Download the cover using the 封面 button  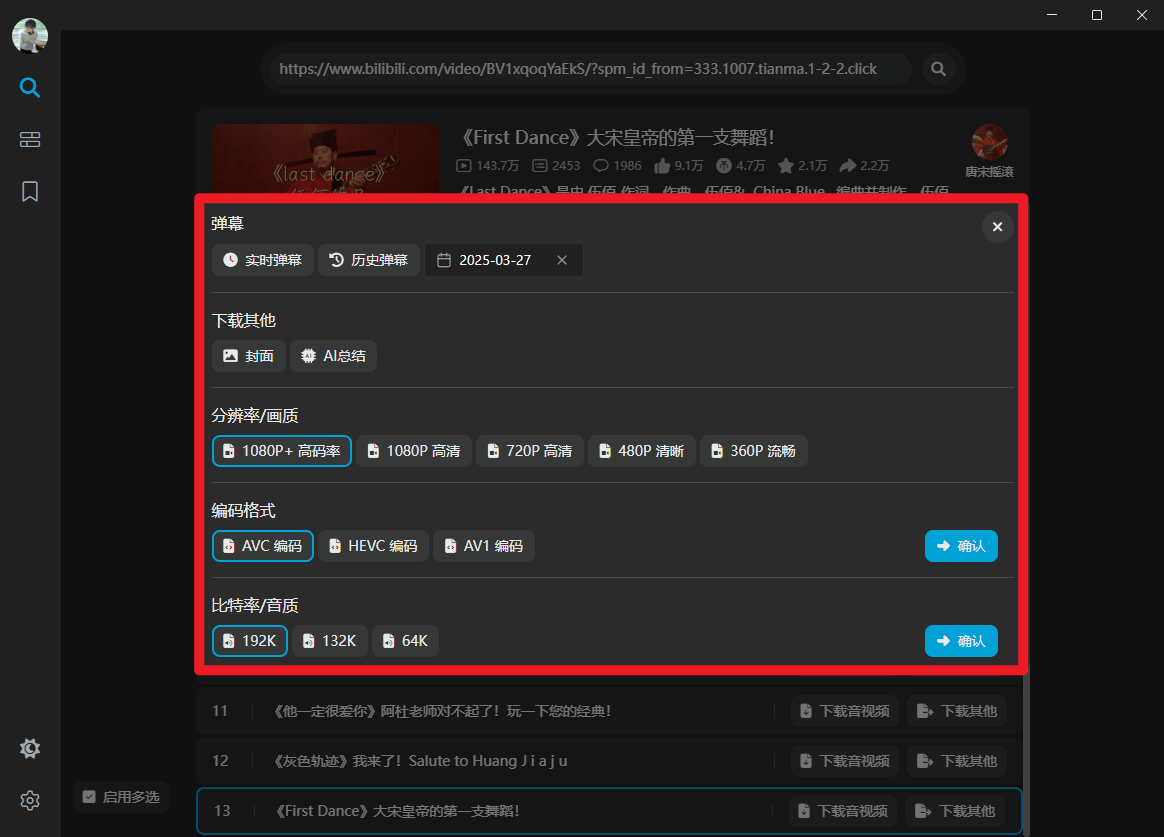pyautogui.click(x=248, y=355)
